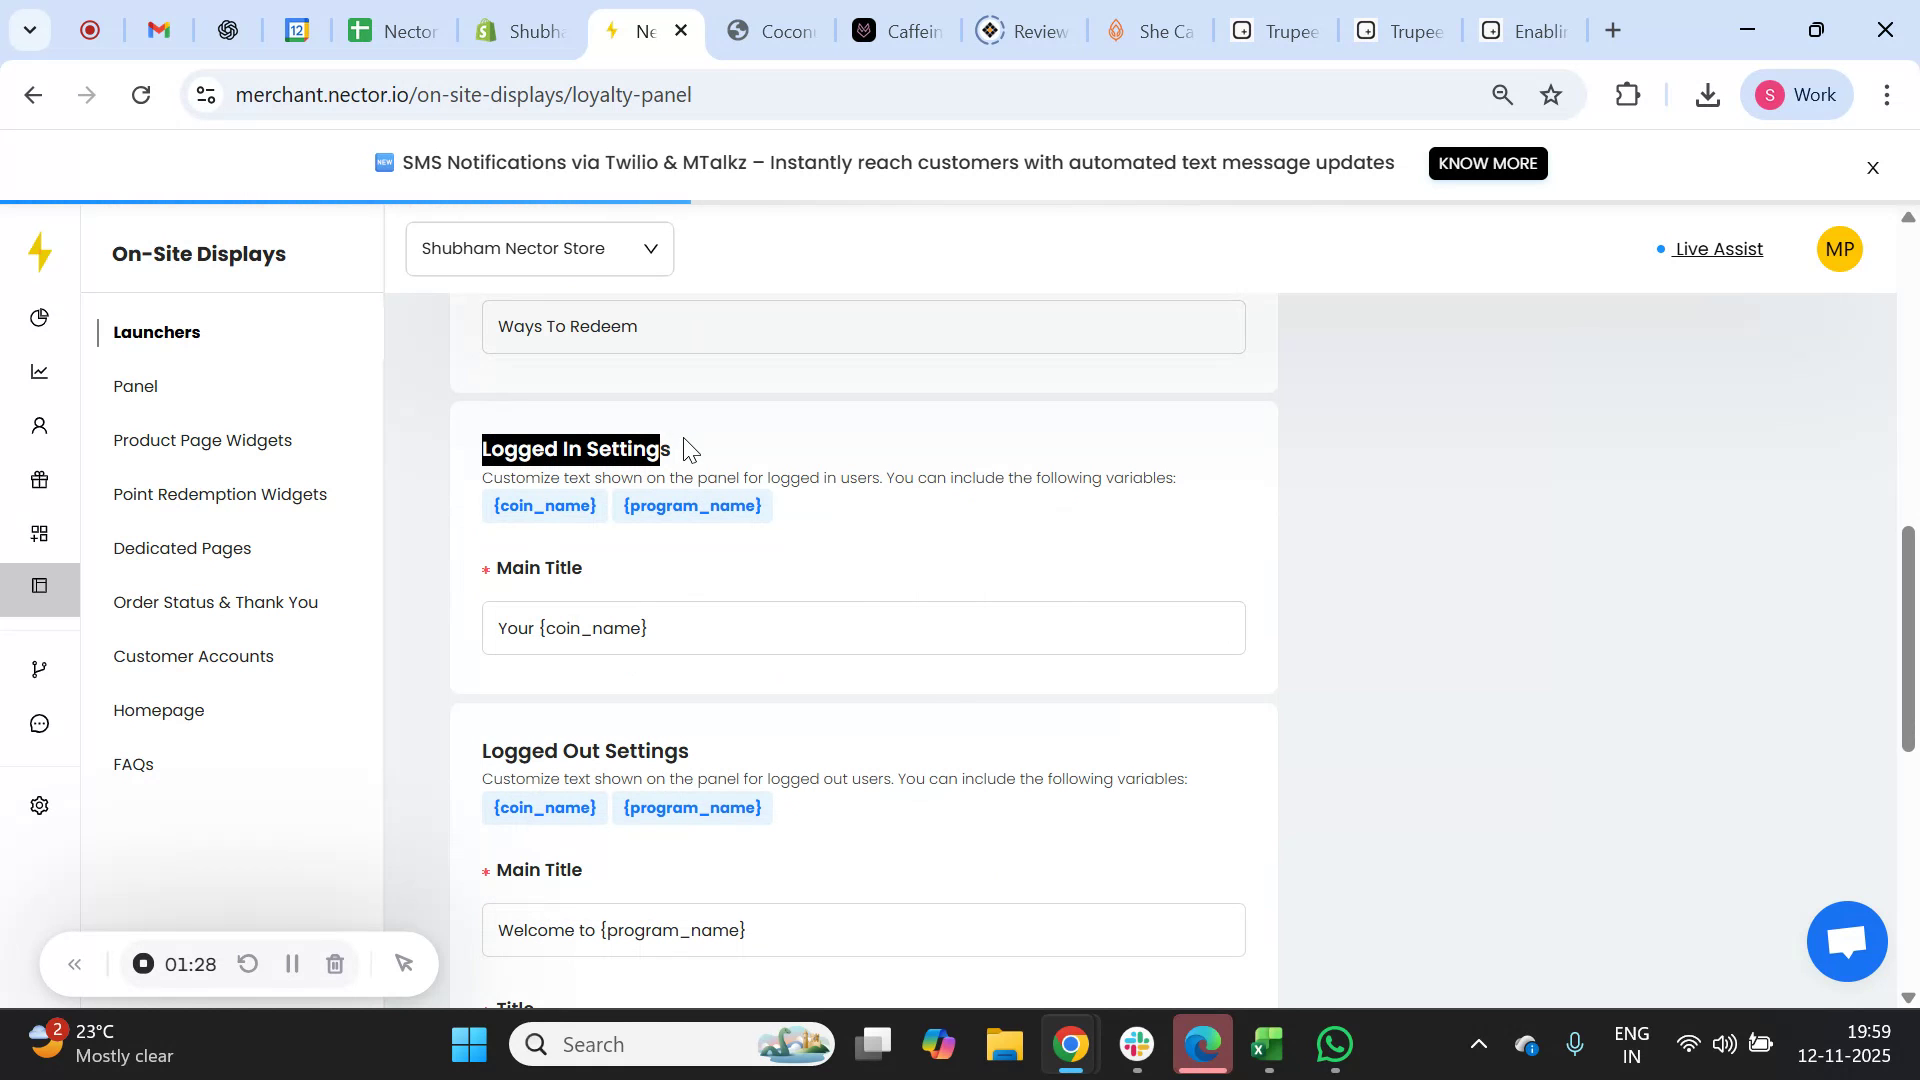Restart the recording using the restart icon
This screenshot has height=1080, width=1920.
click(247, 963)
